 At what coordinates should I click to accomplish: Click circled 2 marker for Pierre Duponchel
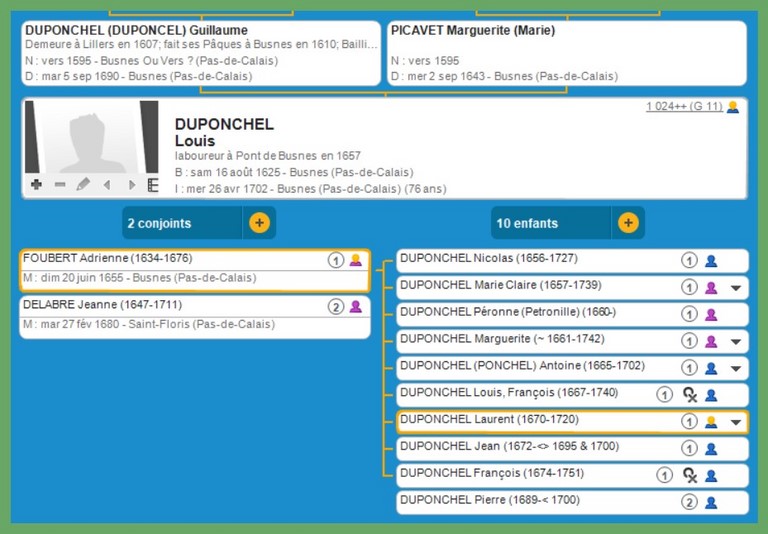(689, 502)
